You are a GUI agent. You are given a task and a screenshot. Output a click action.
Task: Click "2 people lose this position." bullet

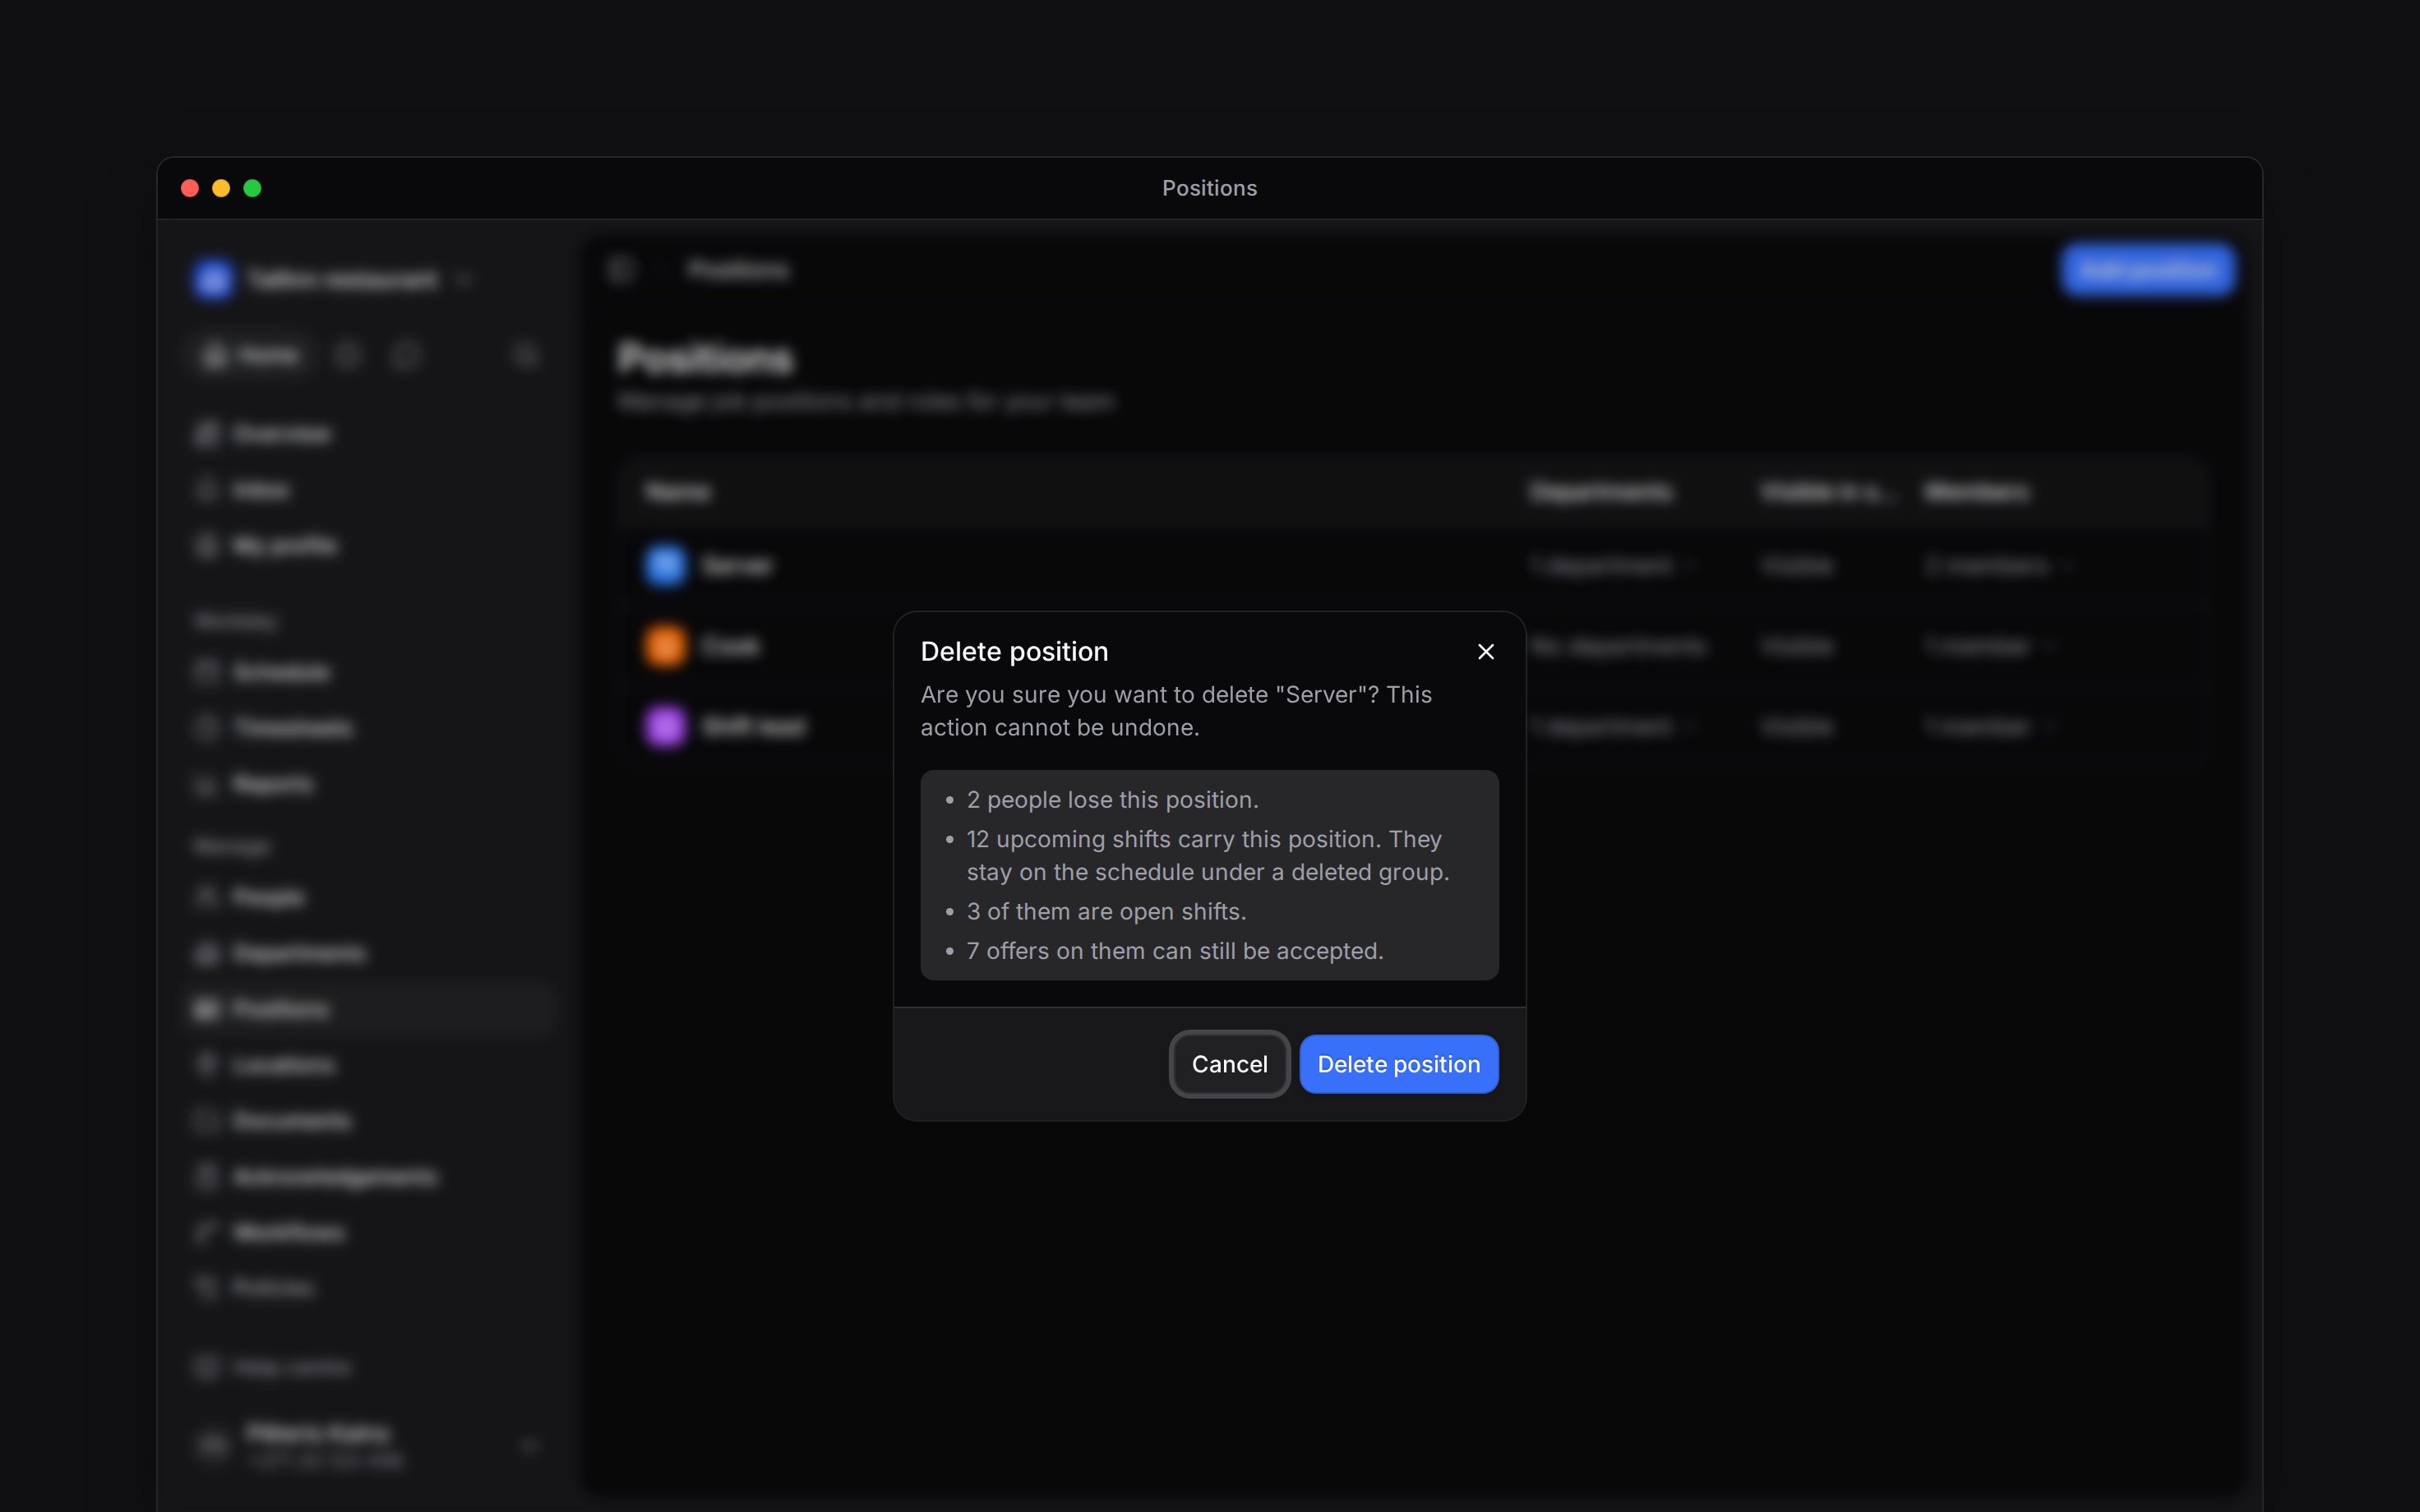point(1112,800)
